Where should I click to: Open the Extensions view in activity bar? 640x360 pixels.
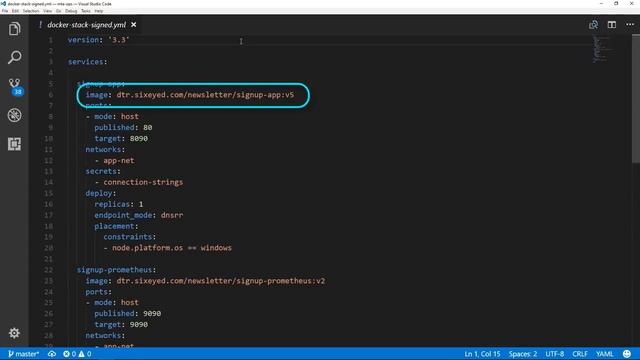(14, 144)
